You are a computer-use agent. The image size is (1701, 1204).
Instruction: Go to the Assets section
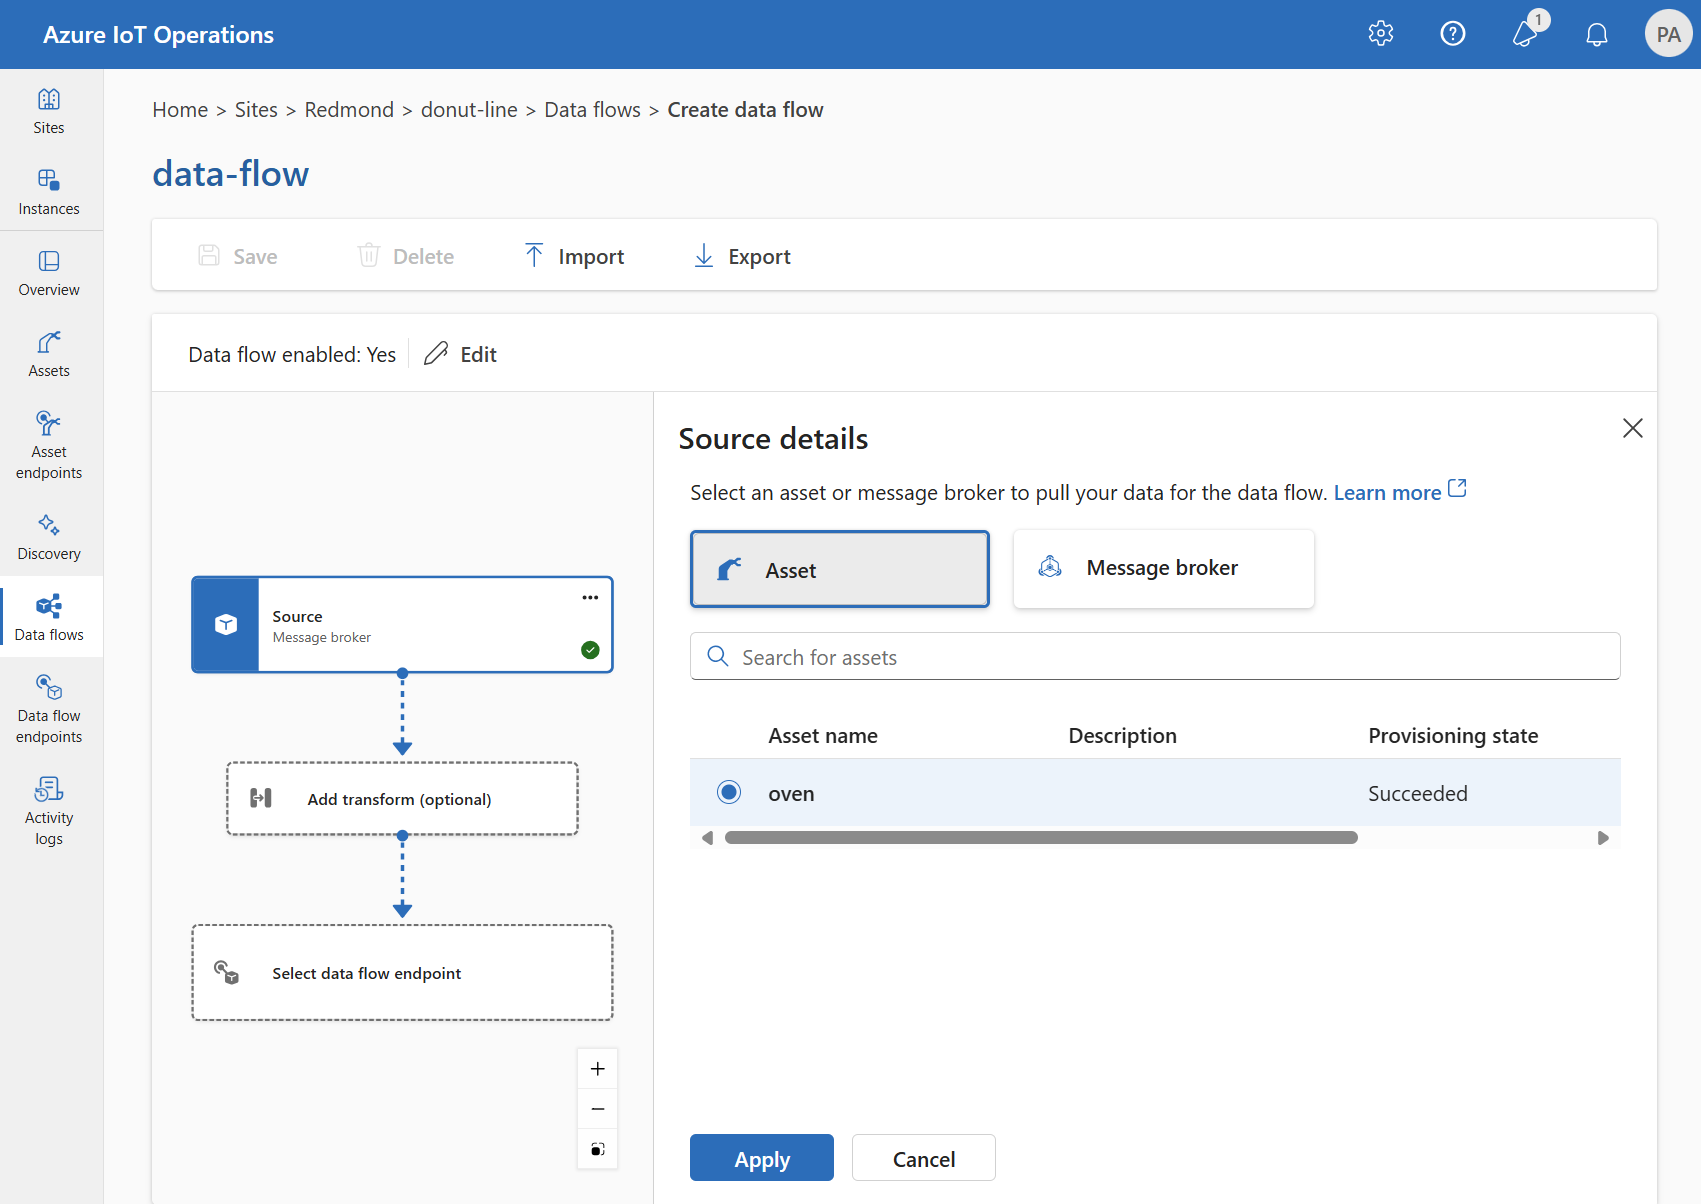48,352
